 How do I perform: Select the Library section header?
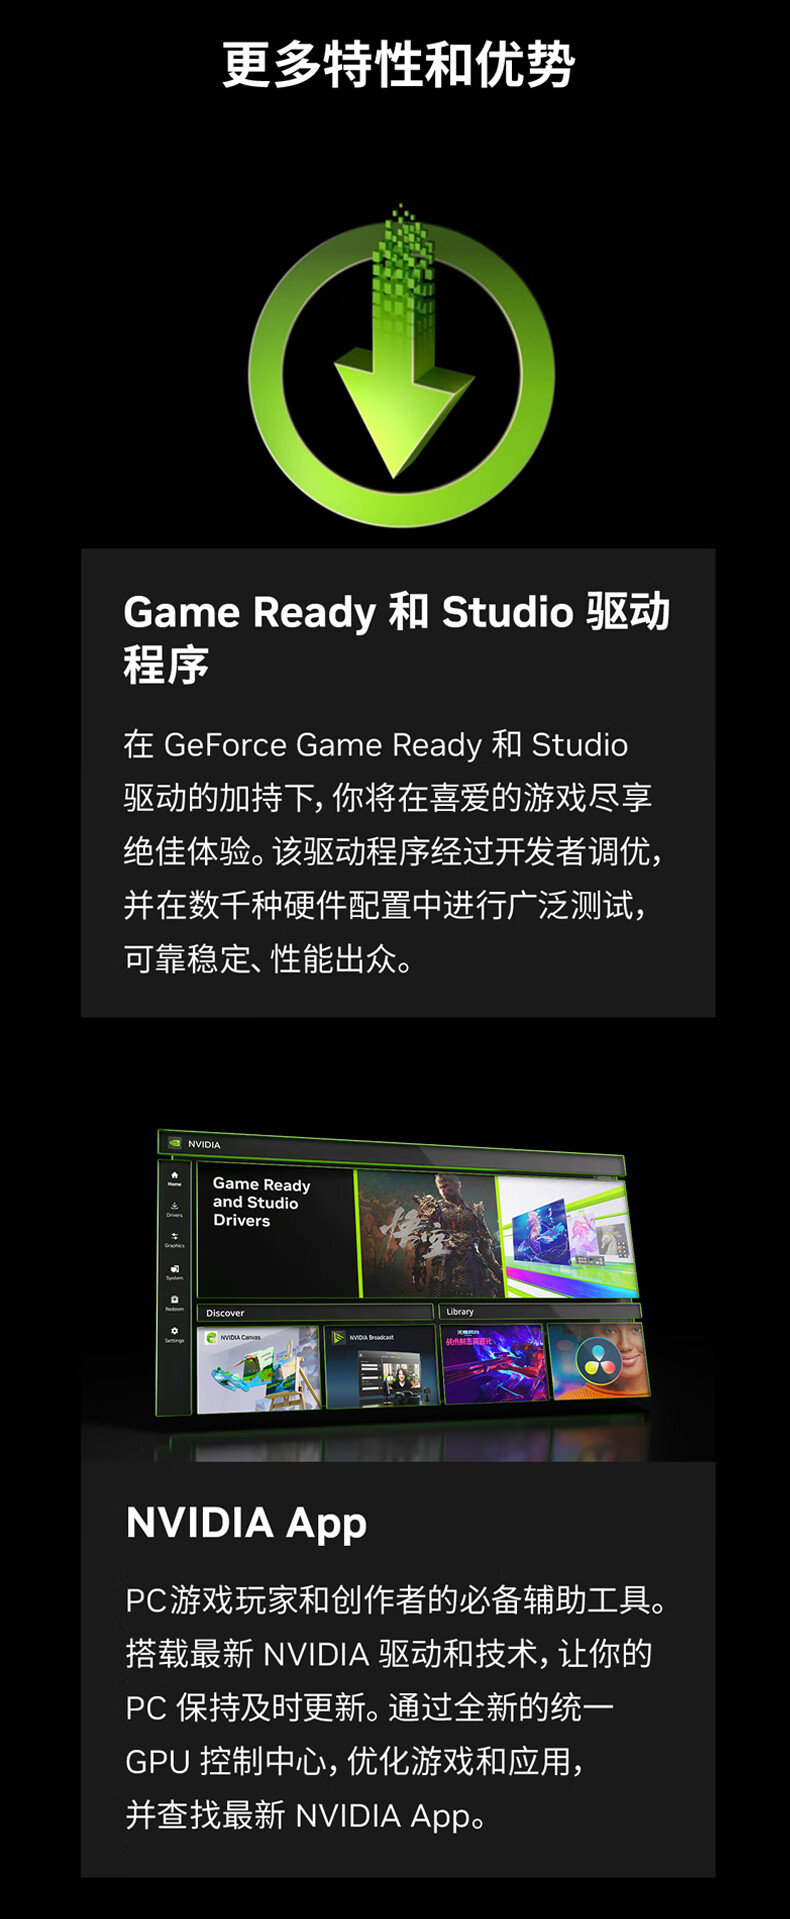click(540, 1311)
